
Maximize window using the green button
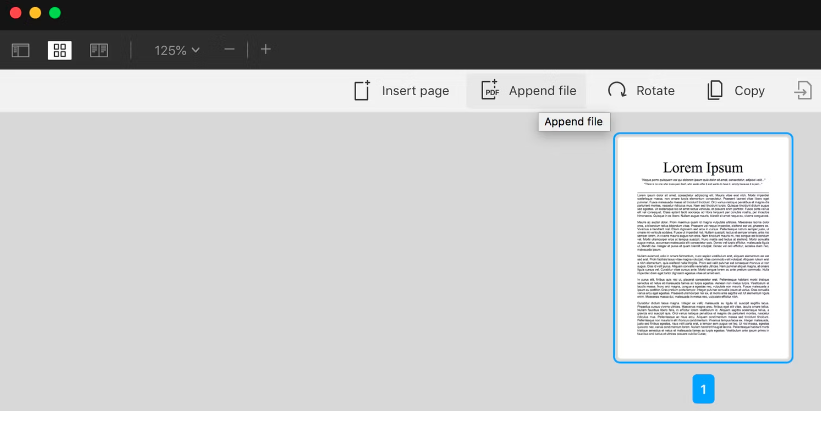click(55, 13)
